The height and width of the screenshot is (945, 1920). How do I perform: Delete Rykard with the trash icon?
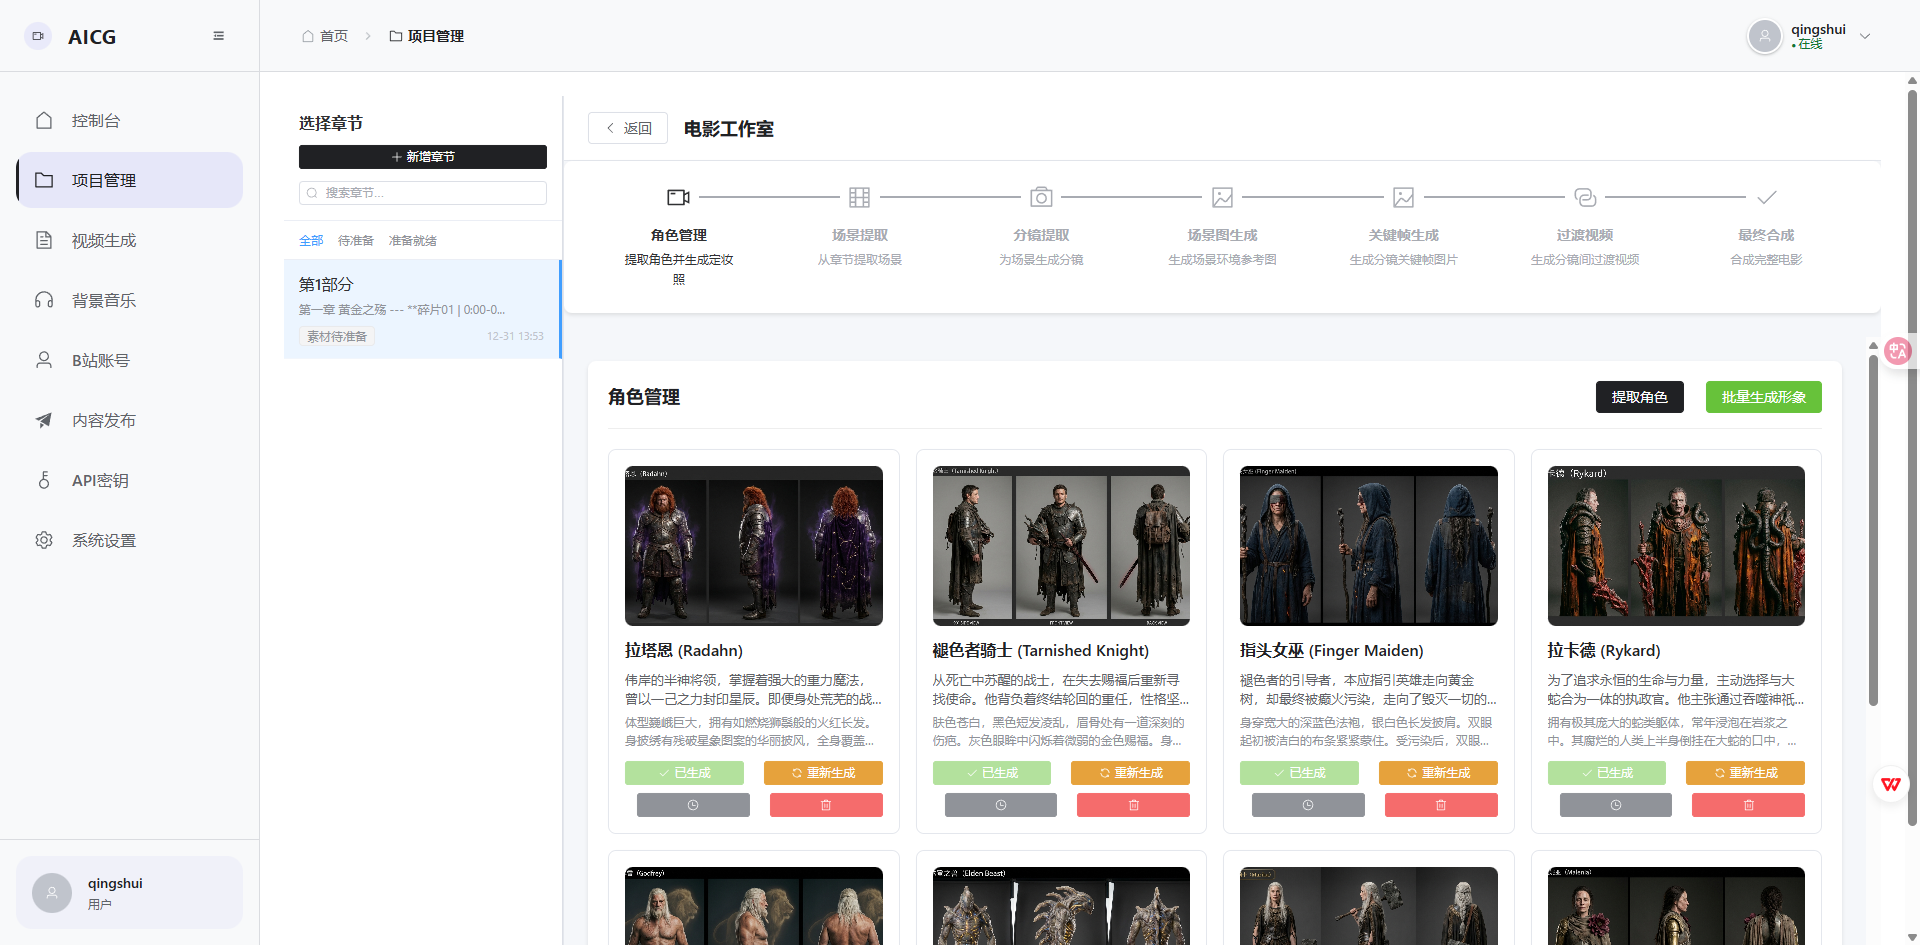click(x=1748, y=805)
